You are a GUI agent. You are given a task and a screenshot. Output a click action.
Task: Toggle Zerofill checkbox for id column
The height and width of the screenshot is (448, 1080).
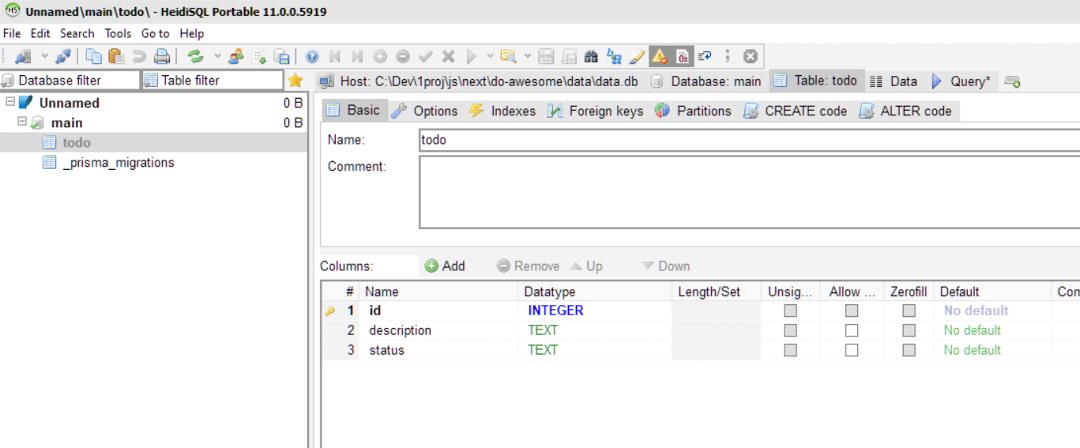pos(909,311)
